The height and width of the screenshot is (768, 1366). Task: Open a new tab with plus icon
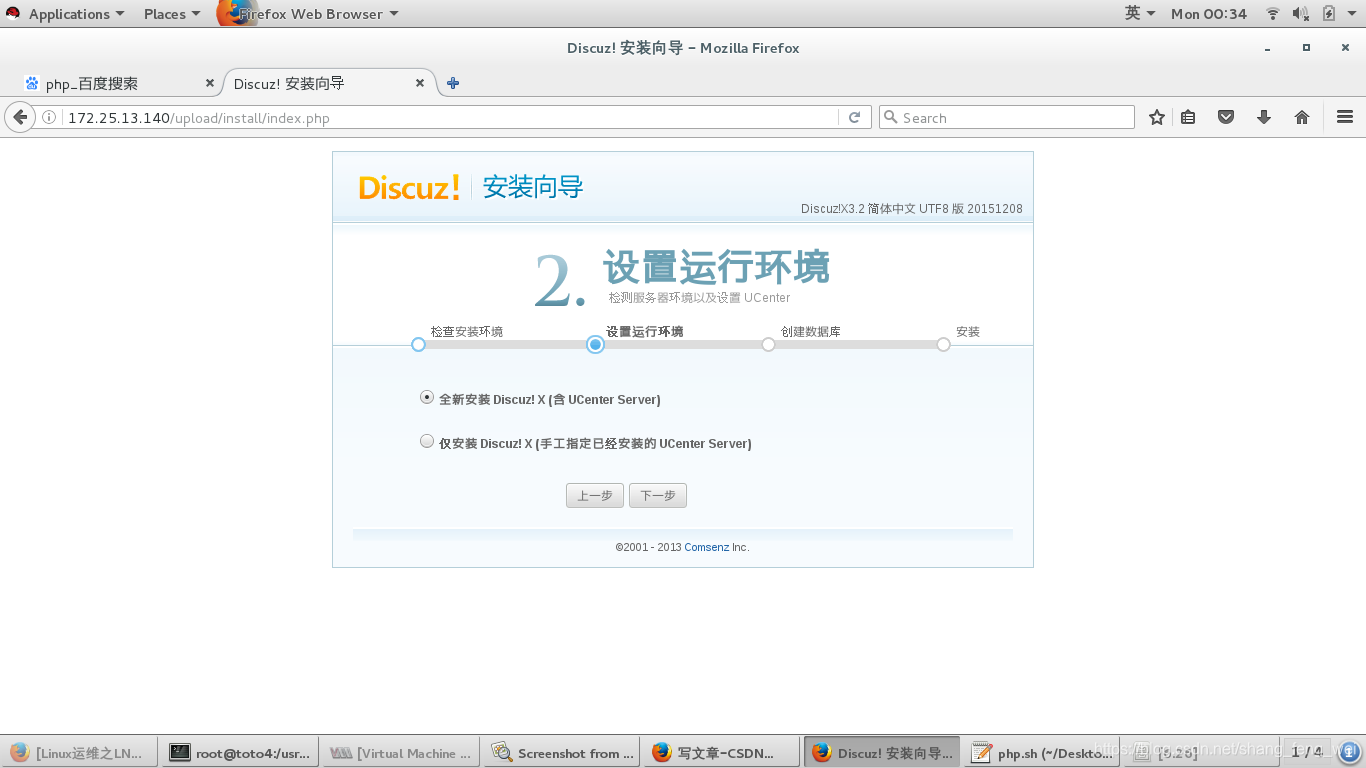(x=453, y=83)
